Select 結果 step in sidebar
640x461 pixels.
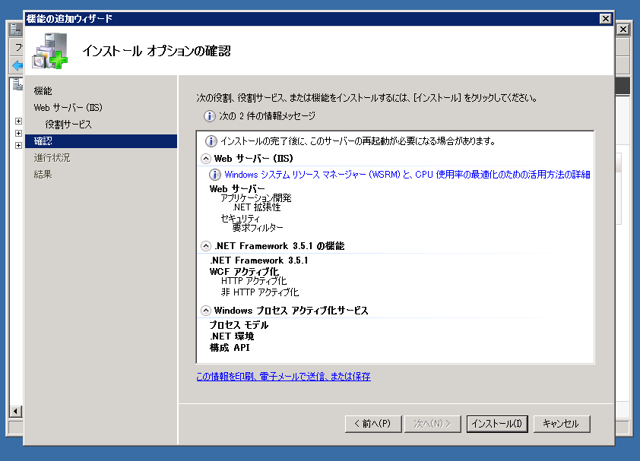pyautogui.click(x=43, y=174)
